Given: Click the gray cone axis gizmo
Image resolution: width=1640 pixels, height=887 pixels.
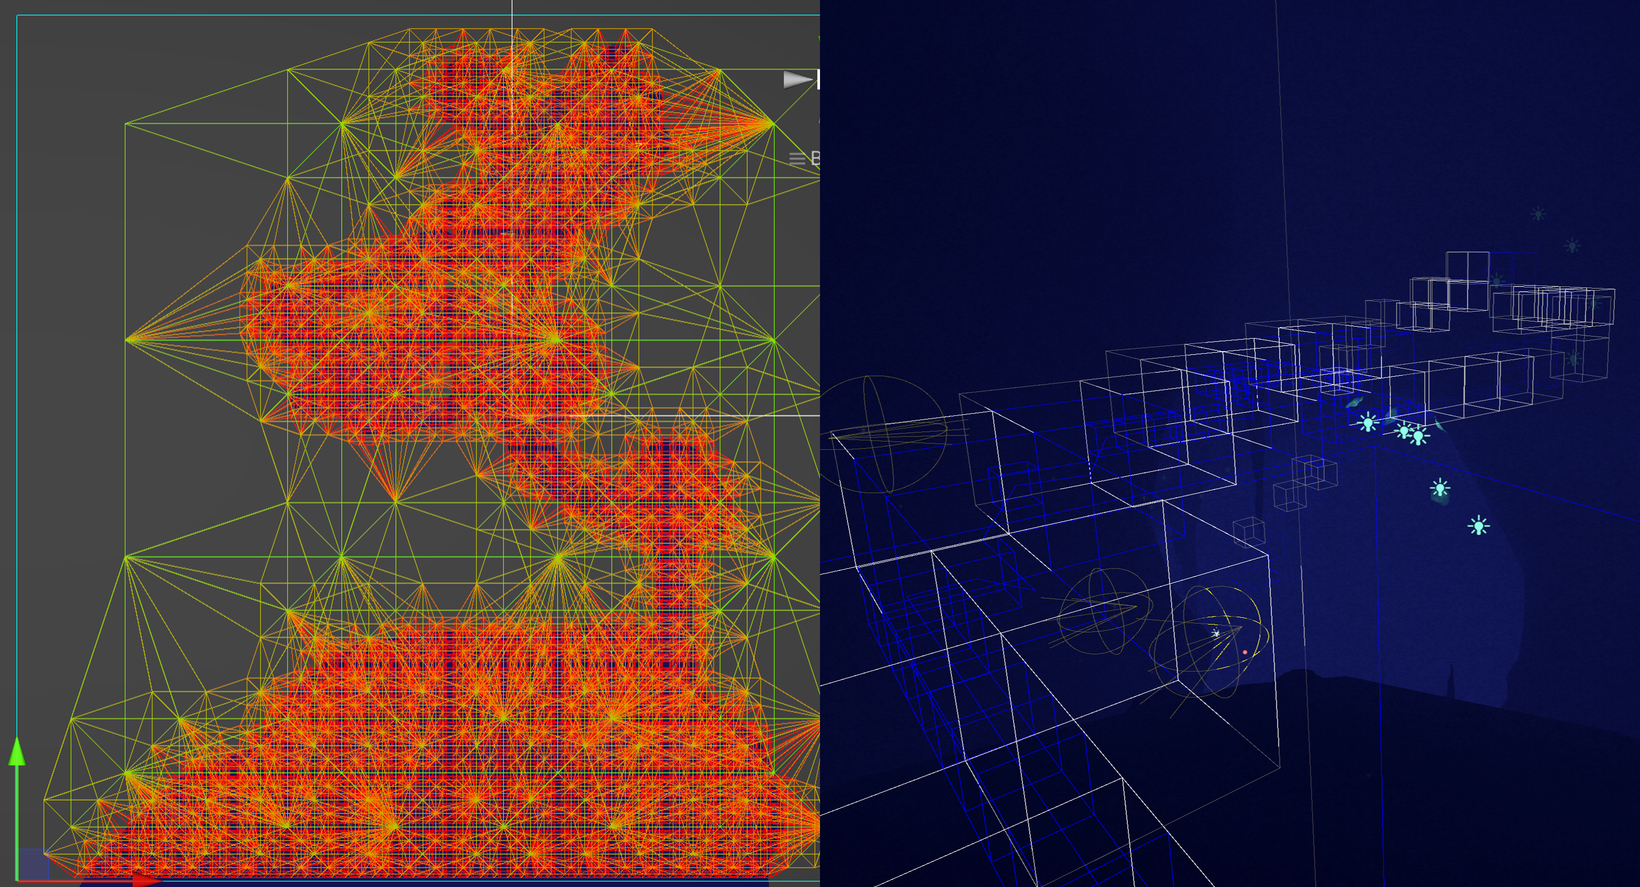Looking at the screenshot, I should (797, 80).
